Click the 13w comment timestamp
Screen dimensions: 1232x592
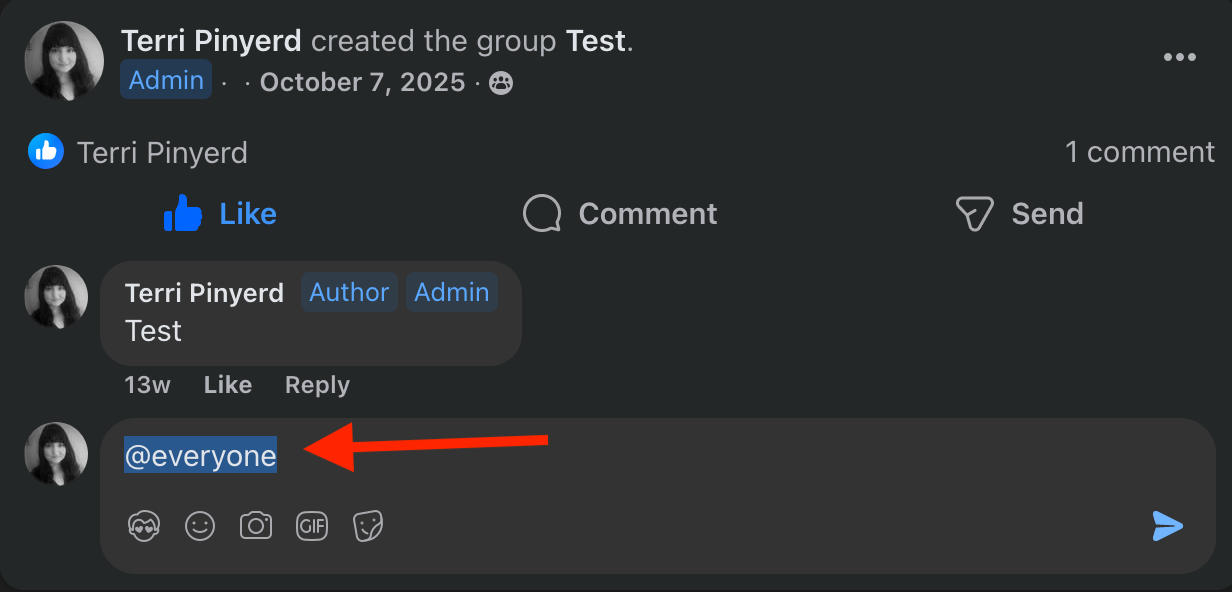(x=147, y=385)
